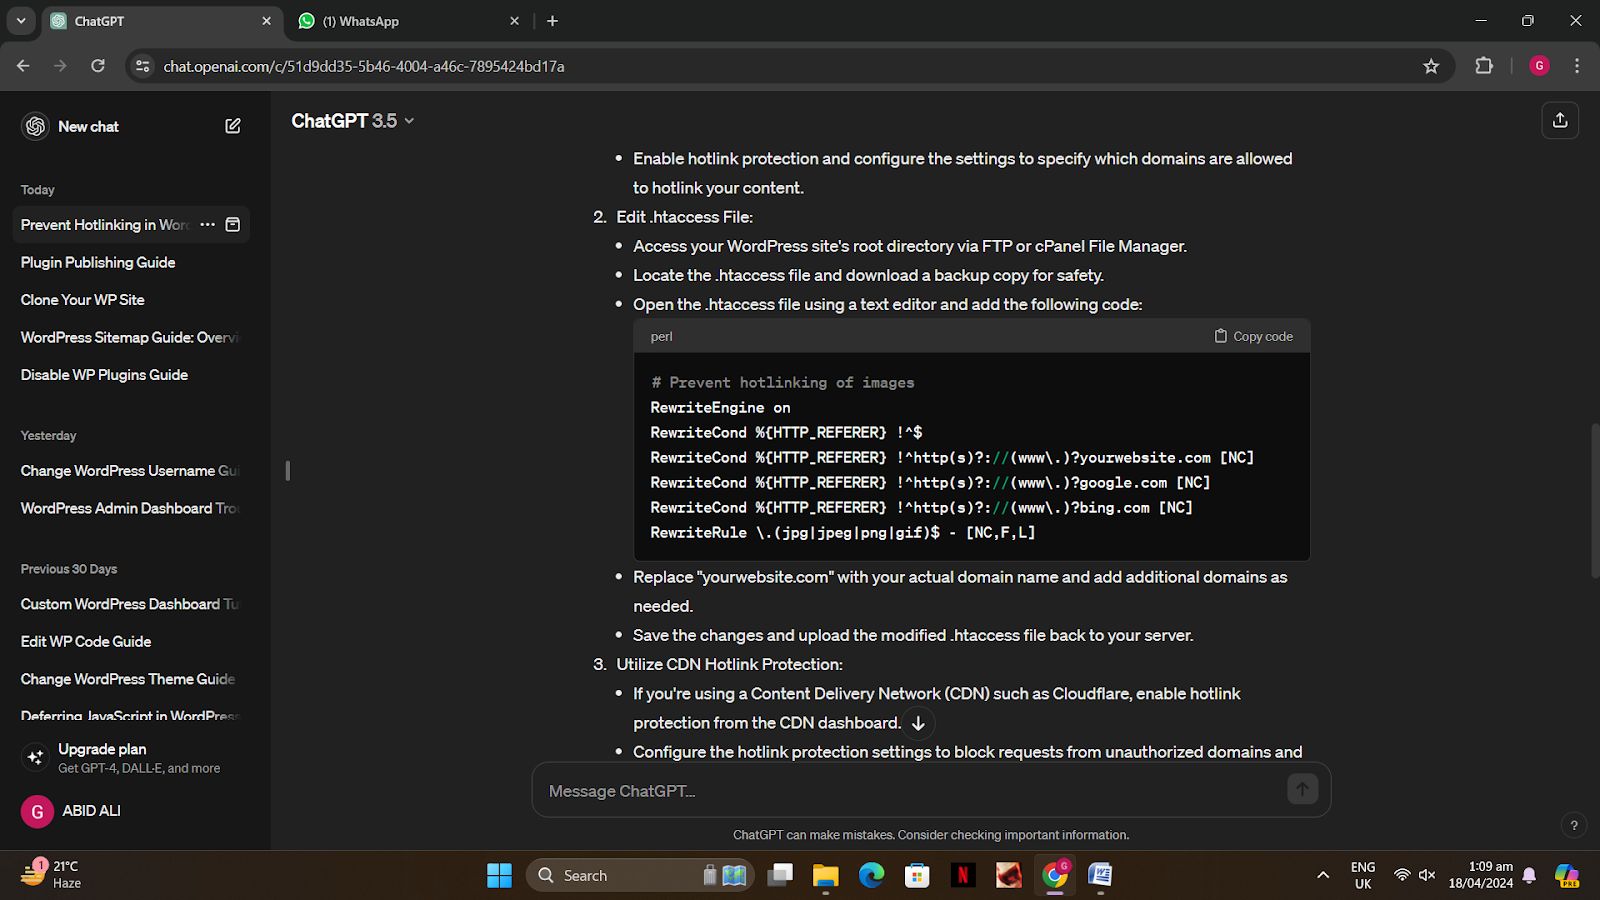Bookmark this page with the star icon
Screen dimensions: 1600x900
coord(1431,66)
